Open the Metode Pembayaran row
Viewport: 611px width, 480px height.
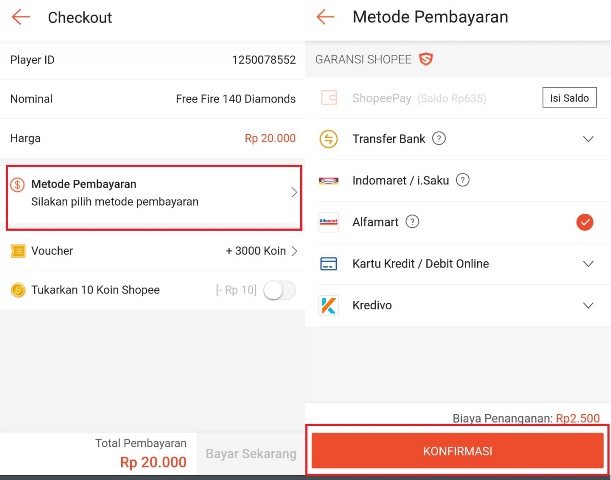tap(154, 198)
